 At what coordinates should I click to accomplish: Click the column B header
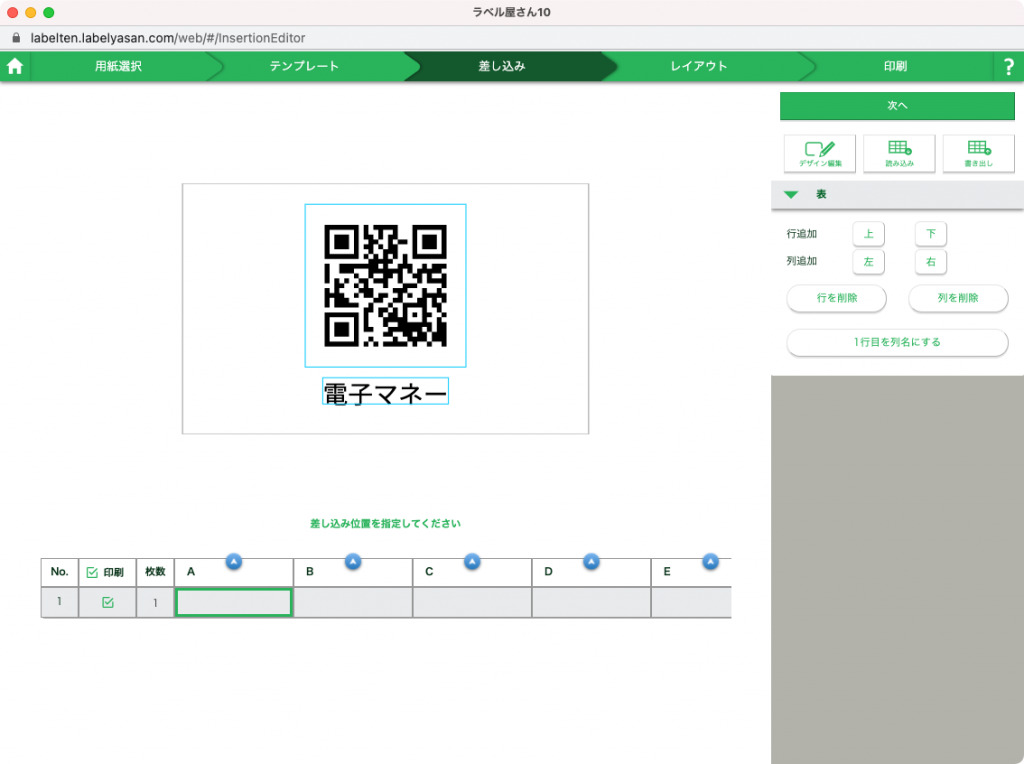coord(353,573)
